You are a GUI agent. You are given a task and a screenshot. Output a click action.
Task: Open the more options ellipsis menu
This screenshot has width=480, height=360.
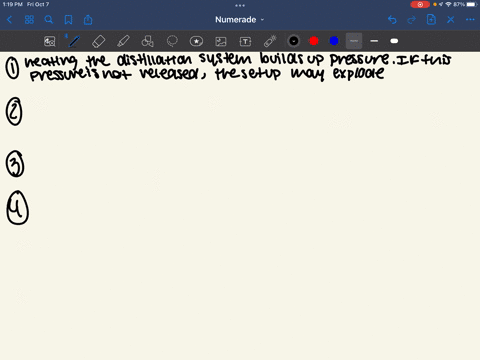pyautogui.click(x=470, y=20)
